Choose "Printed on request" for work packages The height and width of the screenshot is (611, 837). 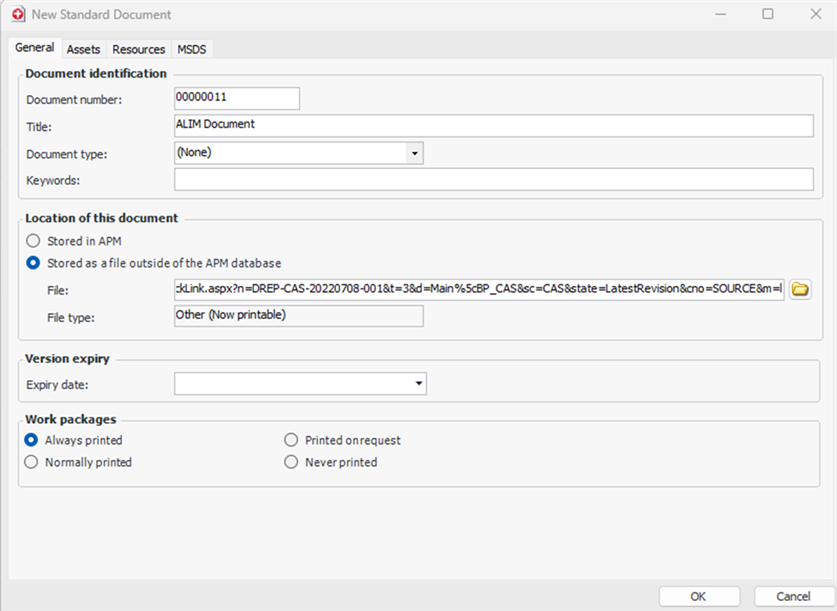291,439
